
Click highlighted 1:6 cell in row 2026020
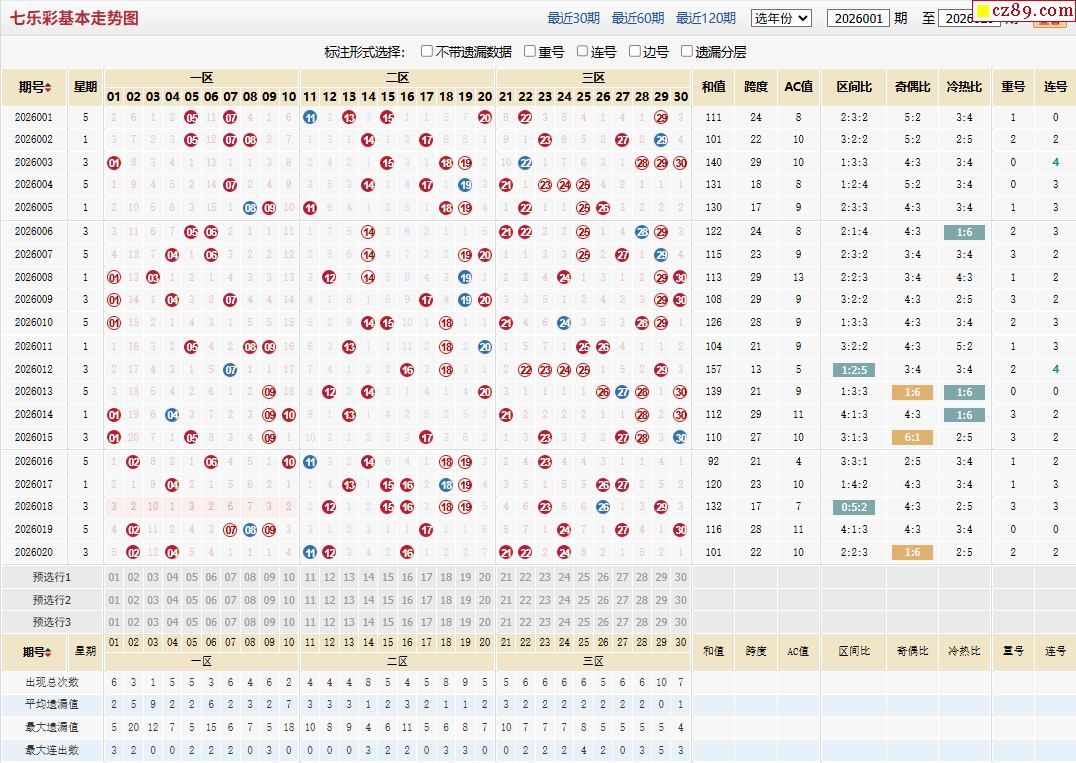coord(912,552)
